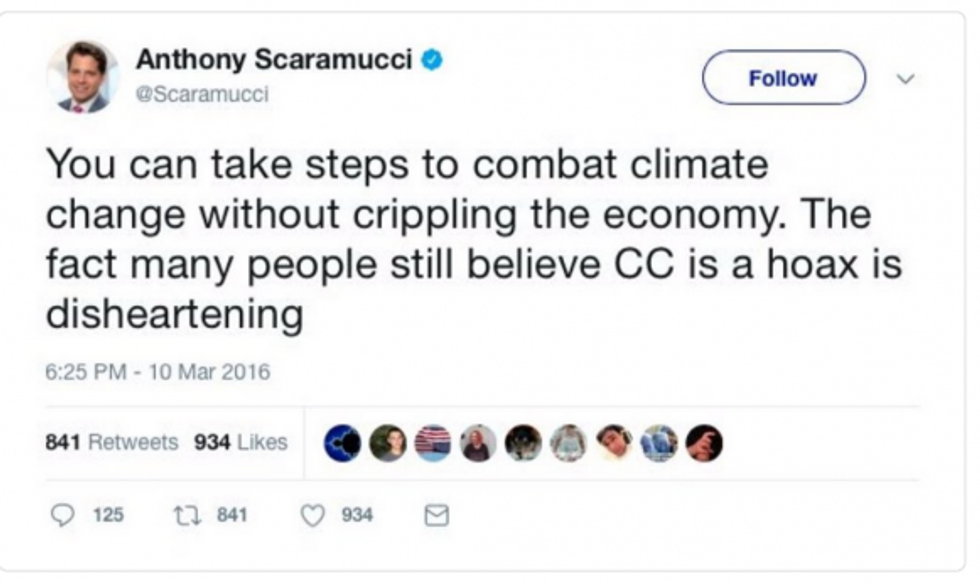Click the American flag liker avatar
Screen dimensions: 980x582
pyautogui.click(x=433, y=443)
